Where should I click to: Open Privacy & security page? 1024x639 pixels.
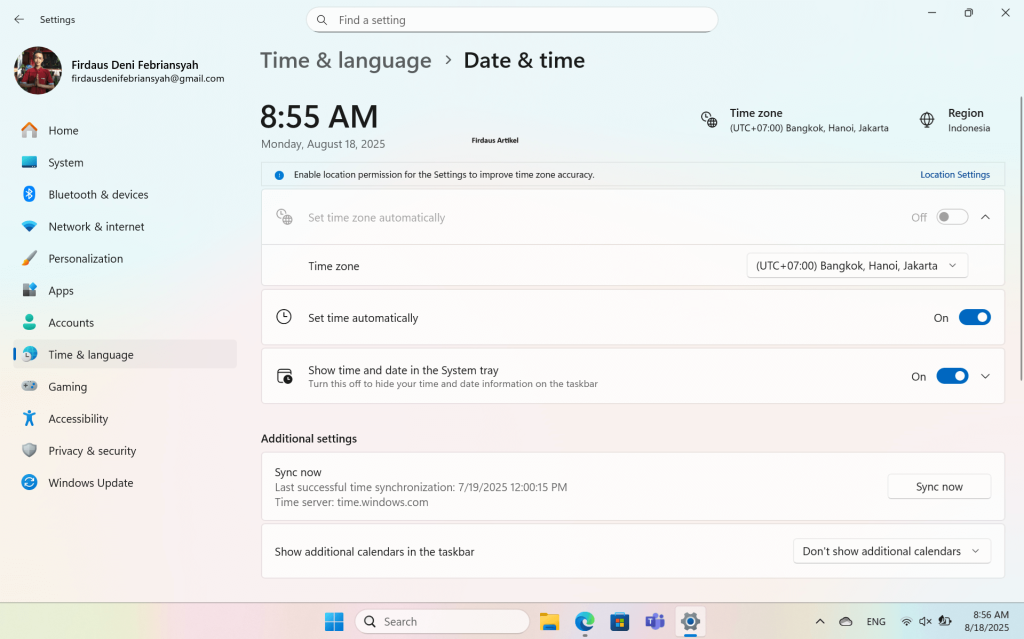(92, 451)
